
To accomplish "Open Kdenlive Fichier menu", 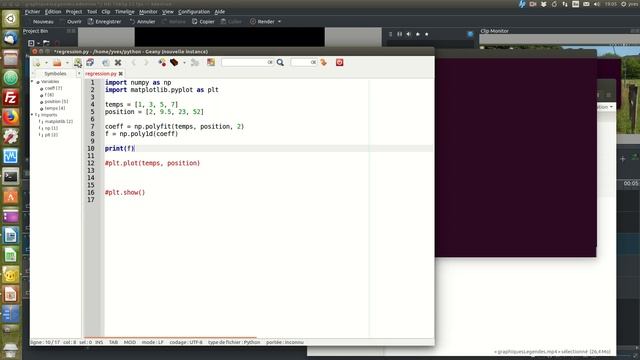I will (x=32, y=12).
